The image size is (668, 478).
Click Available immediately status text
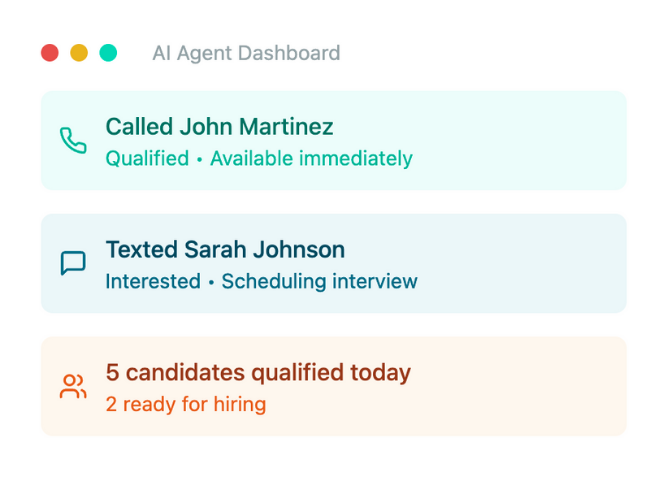pyautogui.click(x=311, y=159)
